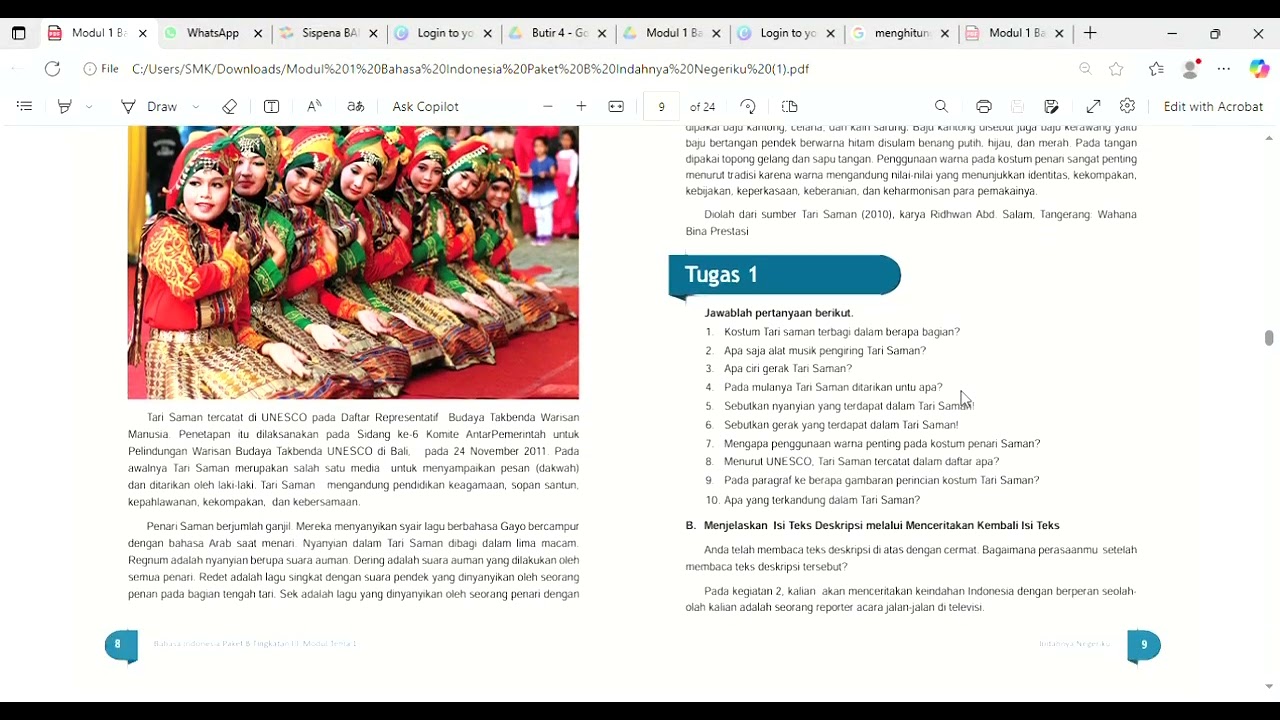This screenshot has width=1280, height=720.
Task: Close the WhatsApp tab
Action: click(x=258, y=33)
